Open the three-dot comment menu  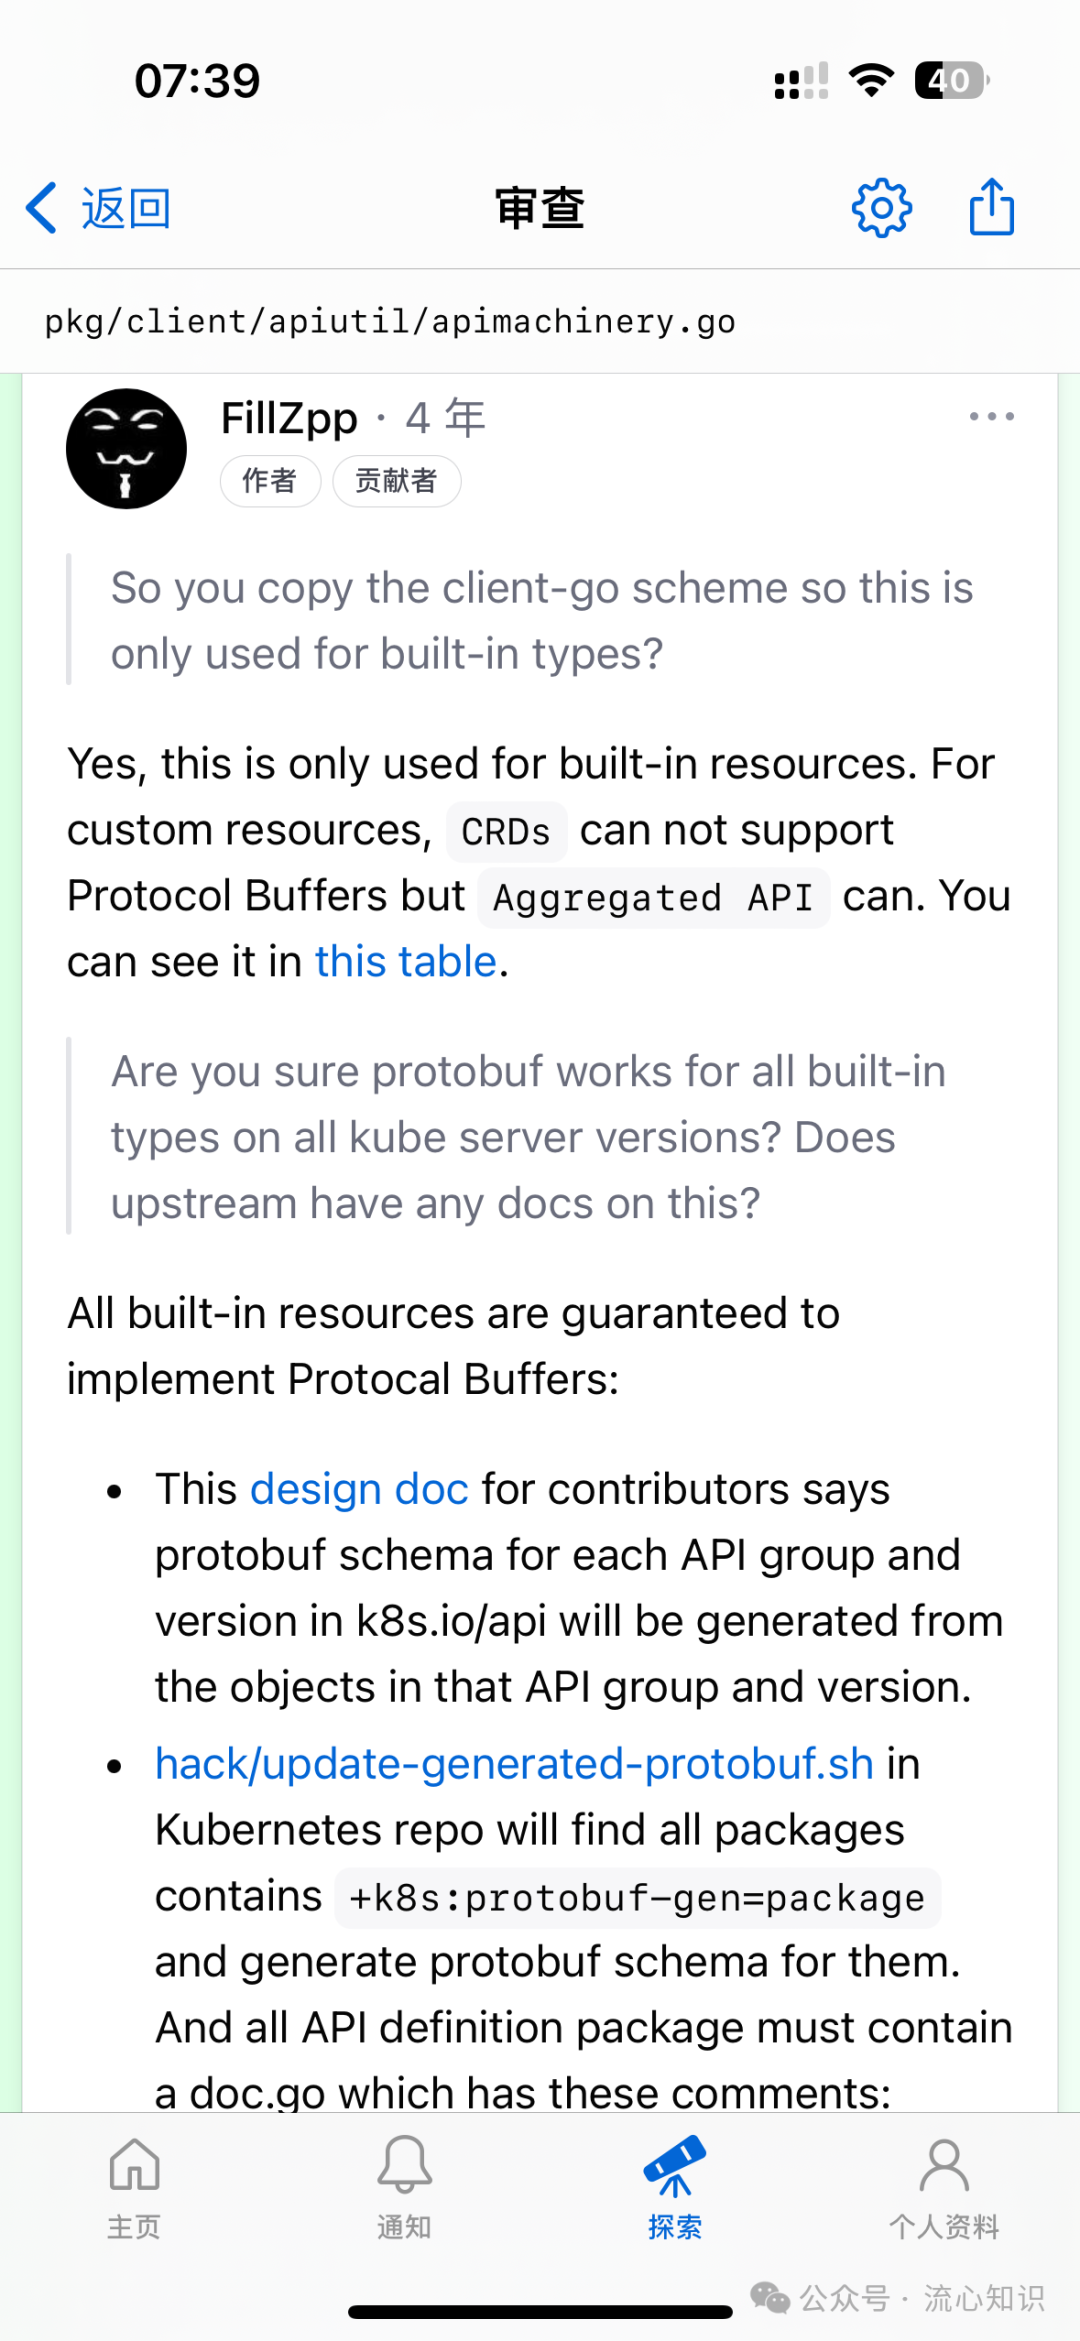[x=991, y=416]
